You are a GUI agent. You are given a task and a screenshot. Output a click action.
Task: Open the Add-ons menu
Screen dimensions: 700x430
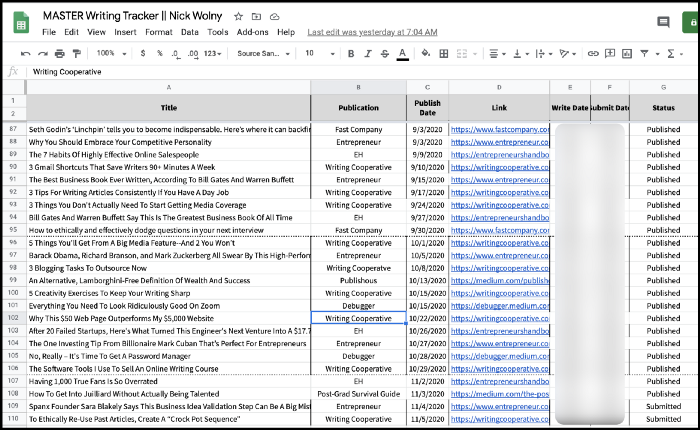pos(253,32)
